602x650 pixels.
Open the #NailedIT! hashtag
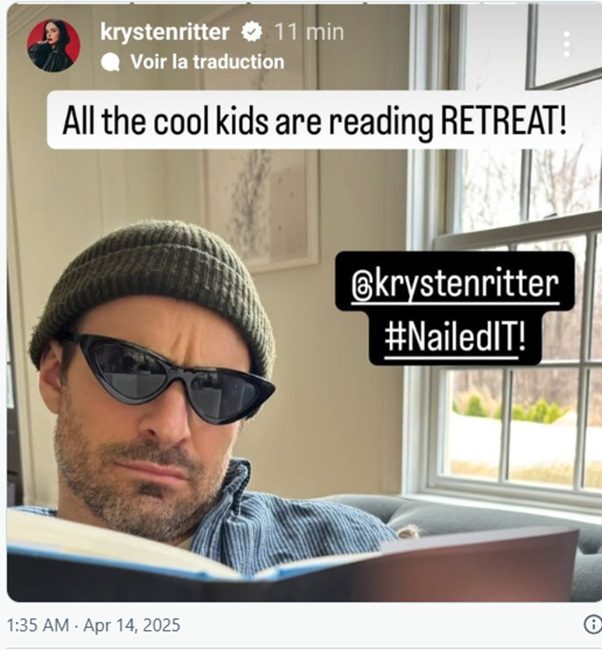[x=454, y=337]
